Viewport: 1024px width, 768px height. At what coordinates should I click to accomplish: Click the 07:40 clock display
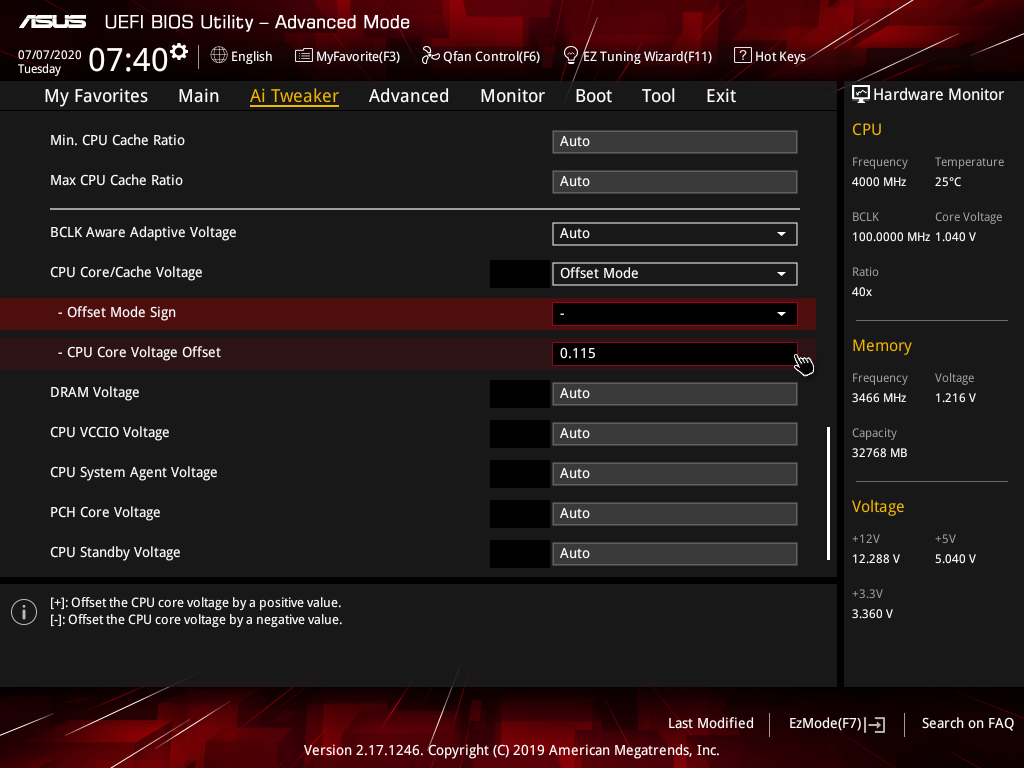[128, 60]
